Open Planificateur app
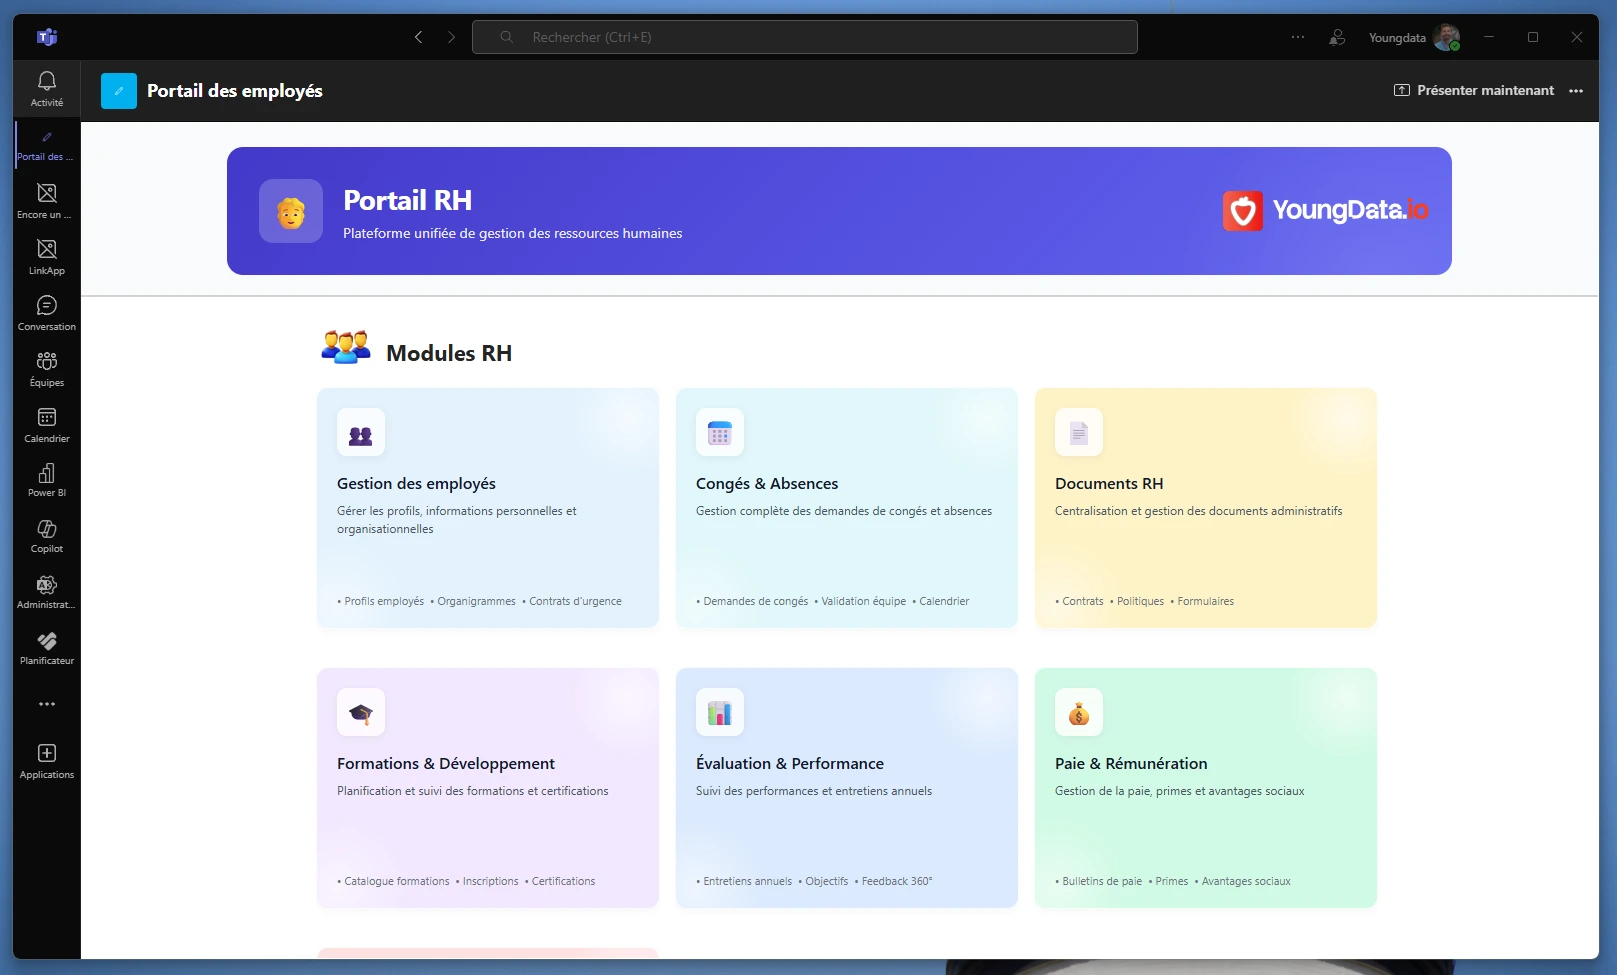 [x=46, y=648]
